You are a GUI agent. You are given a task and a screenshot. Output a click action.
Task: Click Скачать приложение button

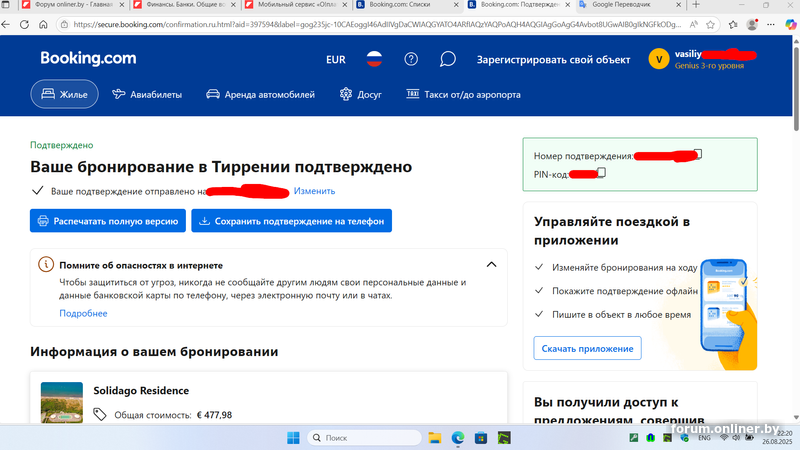point(587,348)
